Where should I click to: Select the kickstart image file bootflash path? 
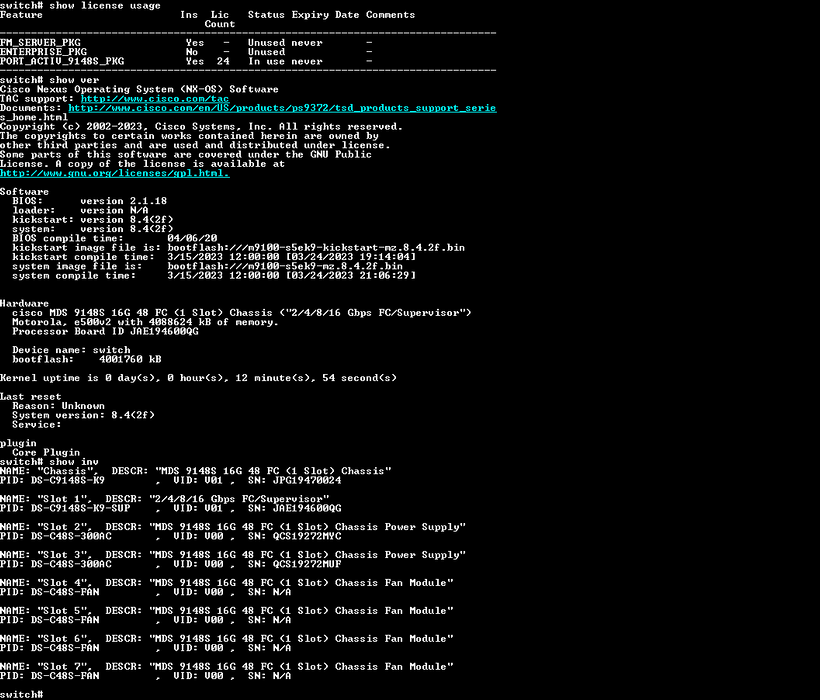point(316,247)
